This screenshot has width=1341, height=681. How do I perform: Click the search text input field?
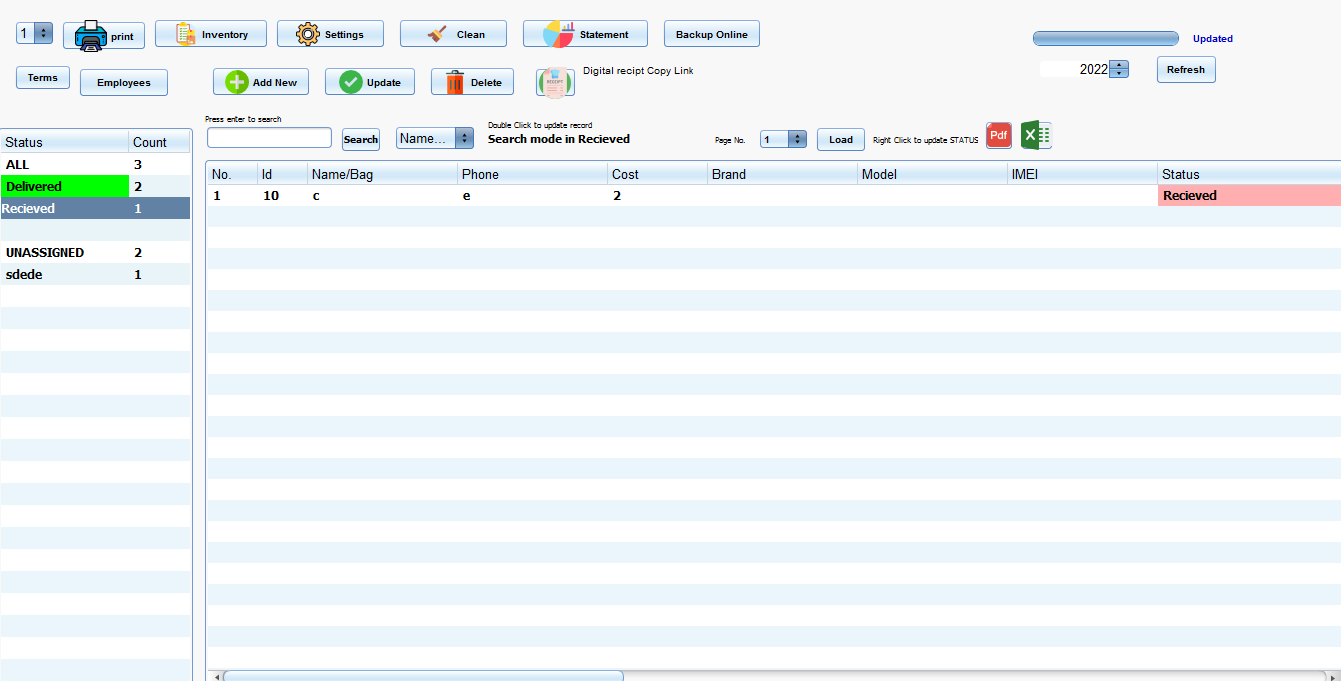[x=269, y=138]
